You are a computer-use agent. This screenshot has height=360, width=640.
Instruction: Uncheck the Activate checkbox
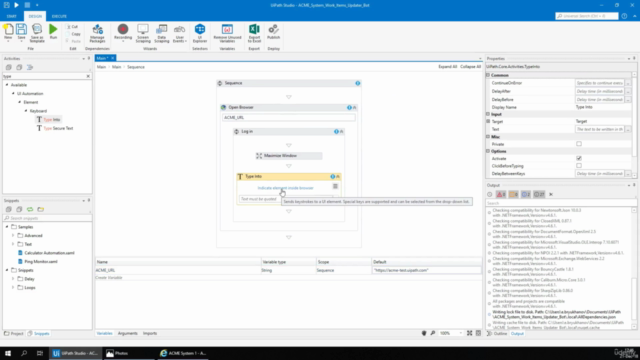(579, 158)
